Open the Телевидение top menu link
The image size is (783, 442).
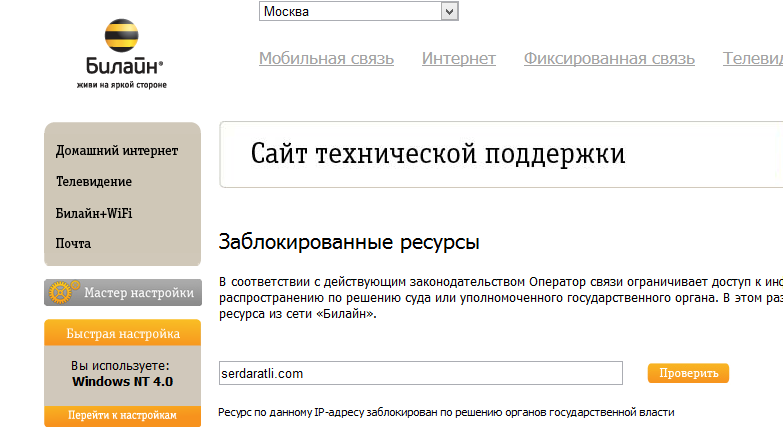753,58
